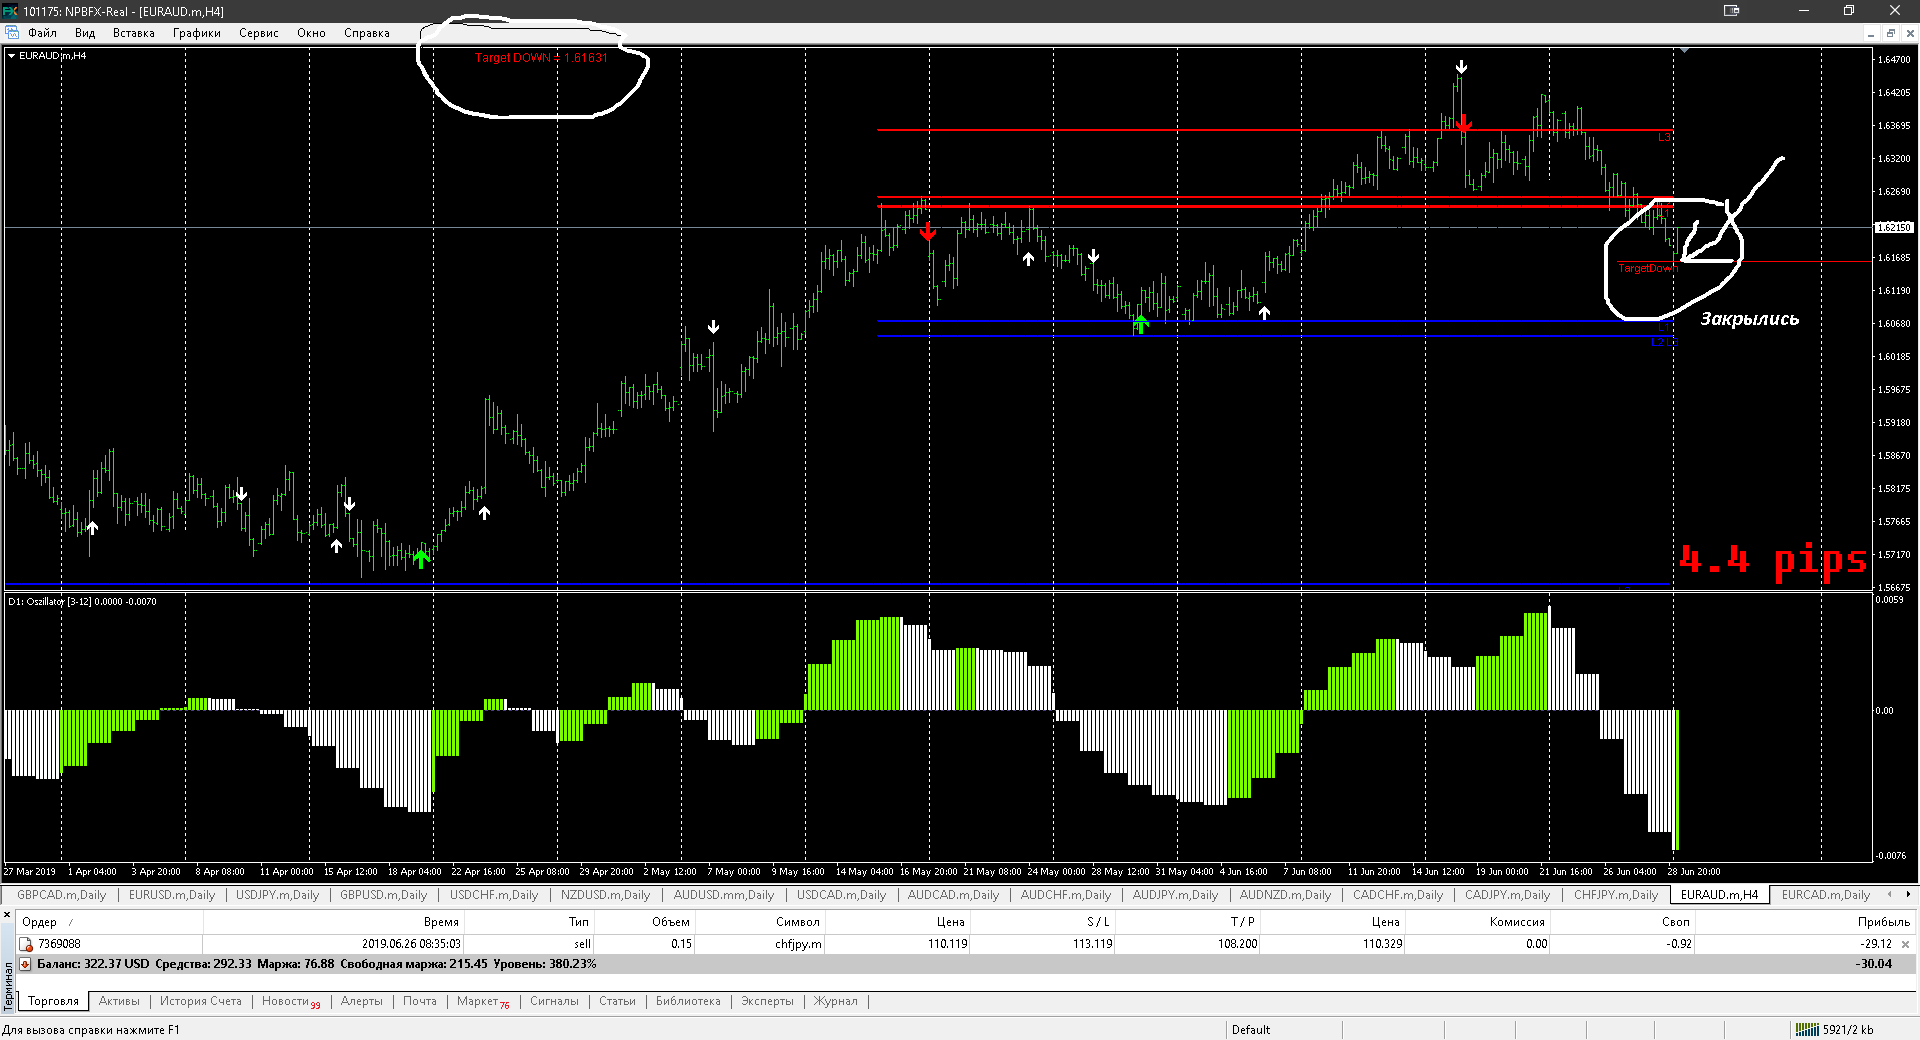Switch to the EURCAD.m,Daily chart tab
This screenshot has height=1040, width=1920.
1825,895
